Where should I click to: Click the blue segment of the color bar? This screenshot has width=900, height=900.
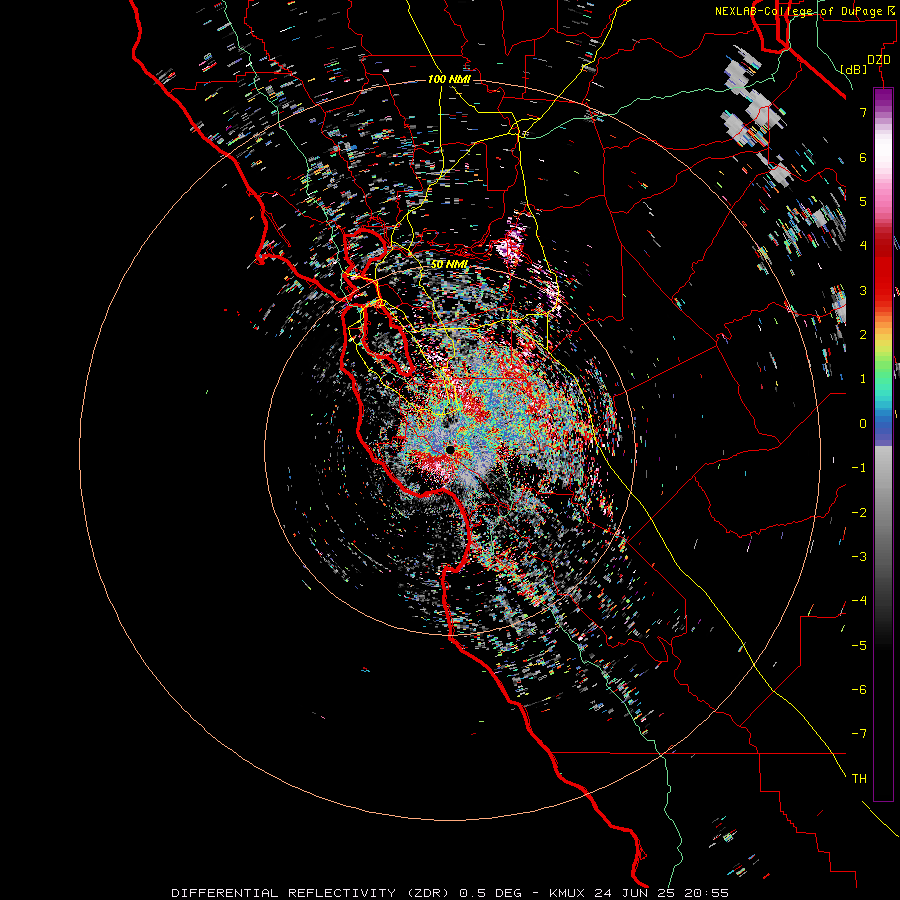point(883,425)
